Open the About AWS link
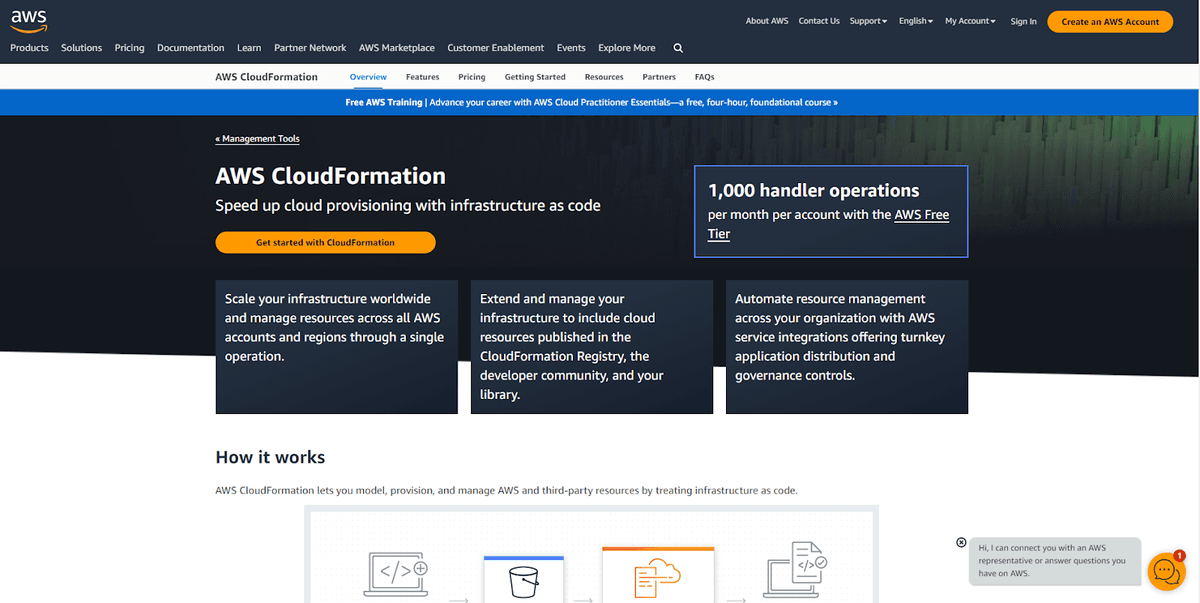 [767, 21]
